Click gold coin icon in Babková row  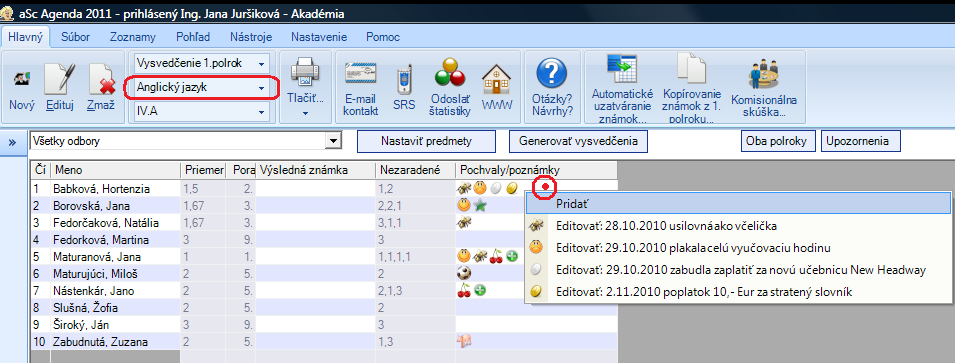click(512, 189)
